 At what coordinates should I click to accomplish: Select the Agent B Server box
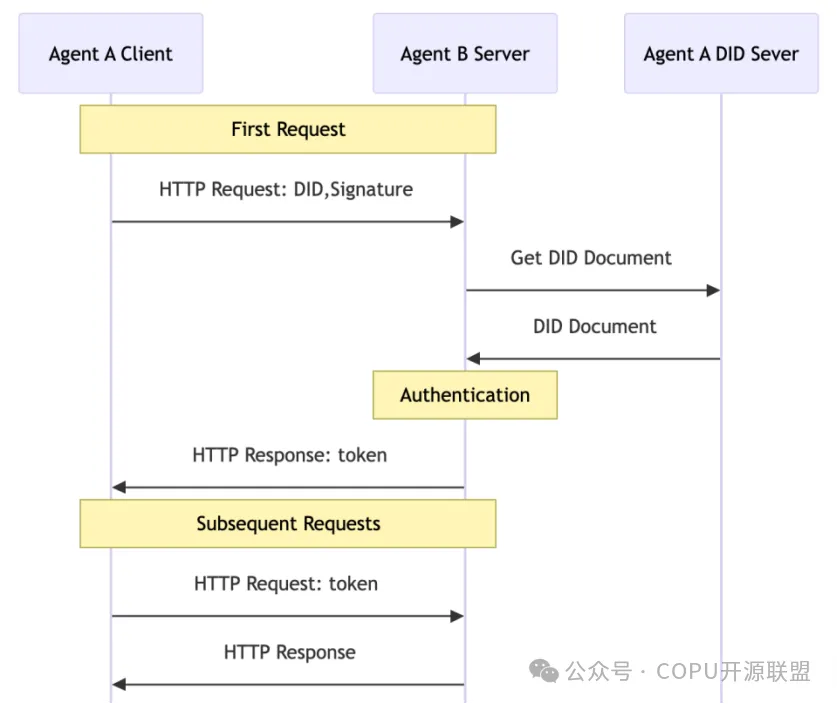click(x=465, y=54)
